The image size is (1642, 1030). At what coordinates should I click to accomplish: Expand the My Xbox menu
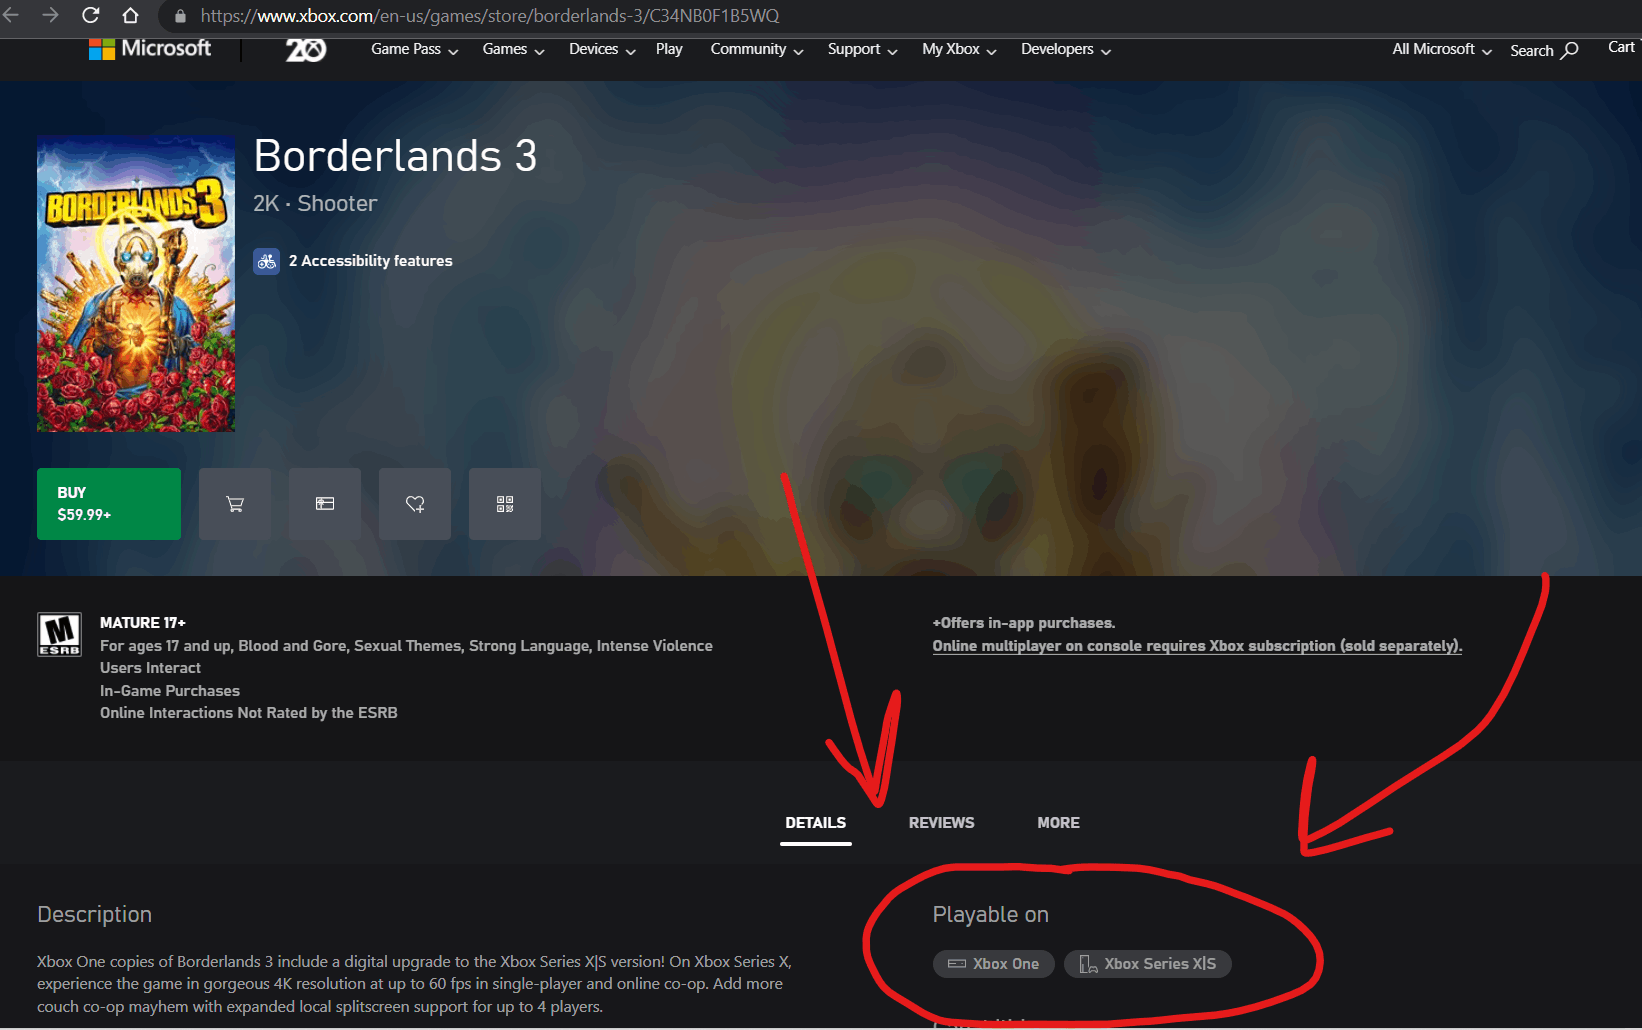(959, 49)
